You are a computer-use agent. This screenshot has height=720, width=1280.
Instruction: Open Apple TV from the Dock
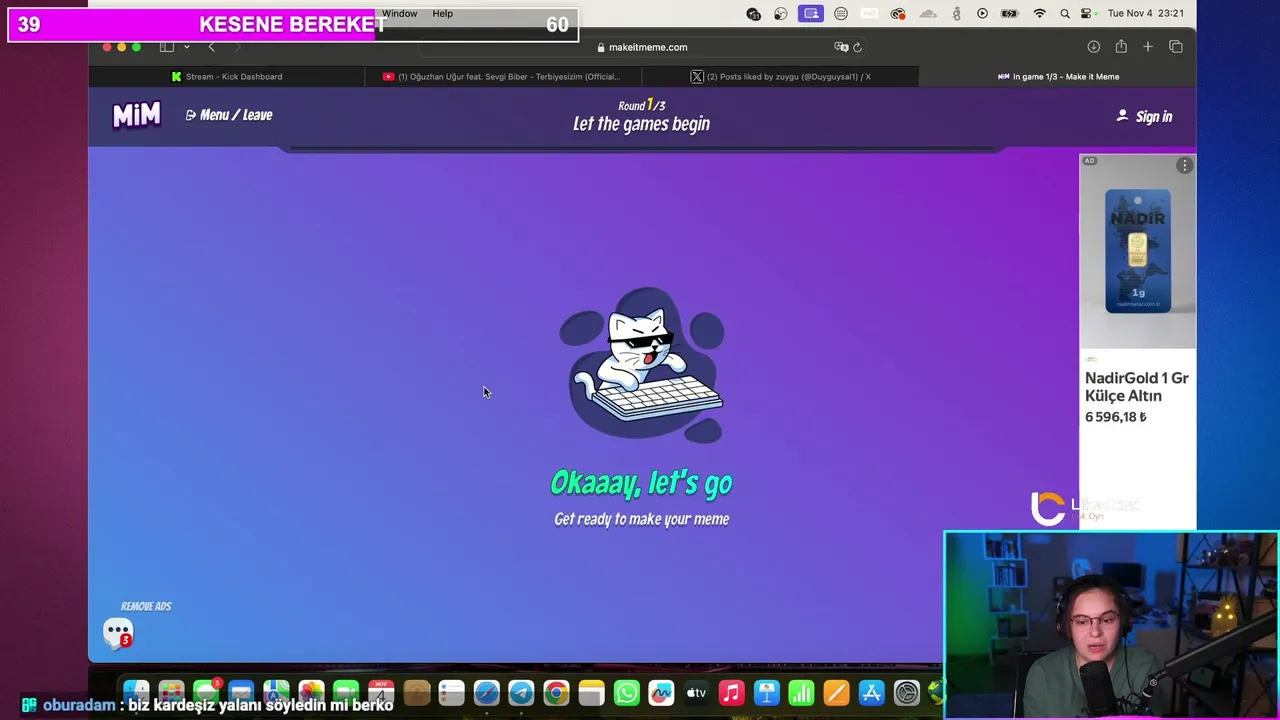coord(696,692)
